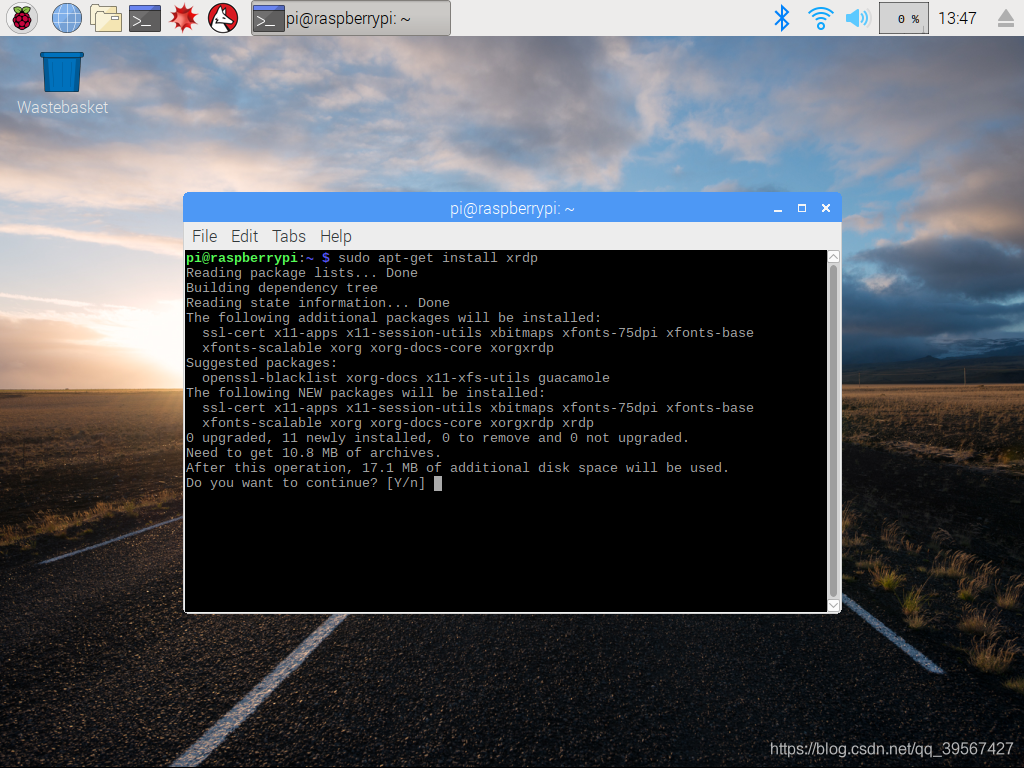Viewport: 1024px width, 768px height.
Task: Open the File Manager folder icon
Action: (106, 18)
